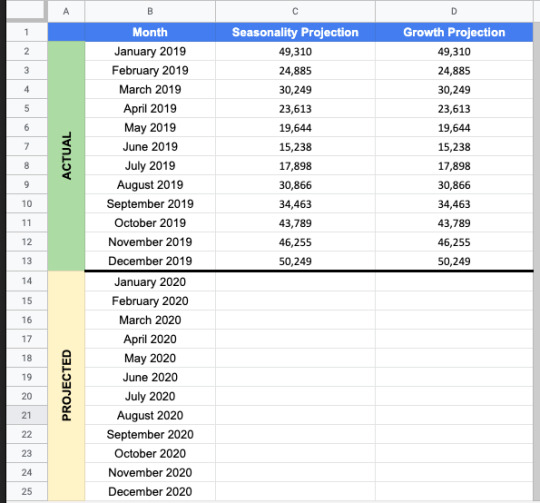This screenshot has height=503, width=540.
Task: Select the 'July 2020' cell
Action: [150, 396]
